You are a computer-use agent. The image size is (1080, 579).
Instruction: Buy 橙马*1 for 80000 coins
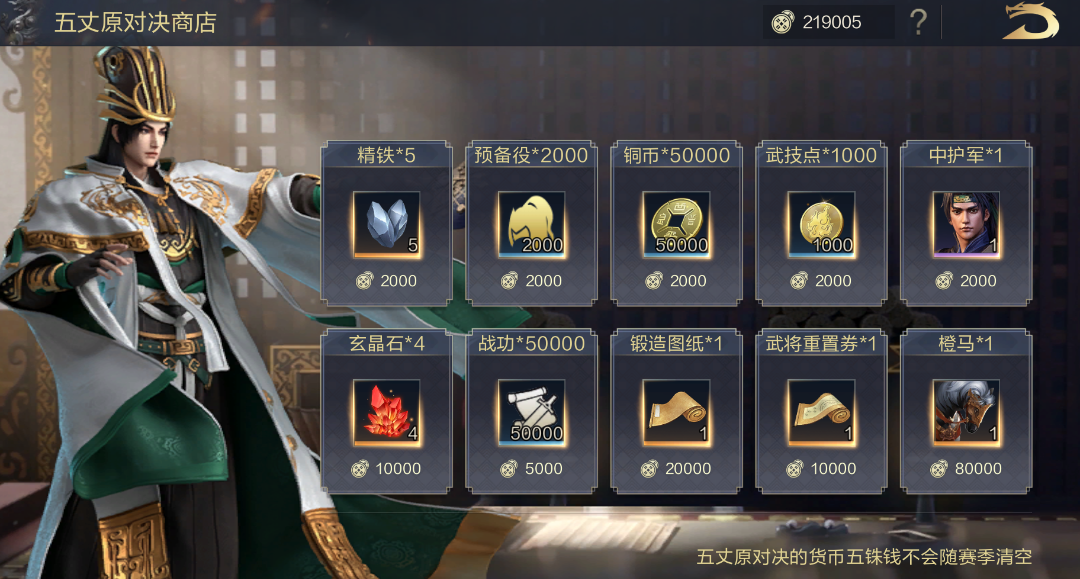pos(966,469)
